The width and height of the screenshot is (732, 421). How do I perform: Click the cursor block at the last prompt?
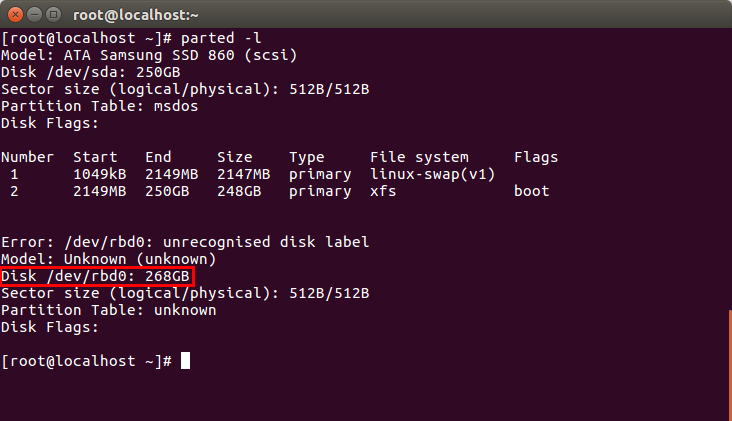point(184,360)
